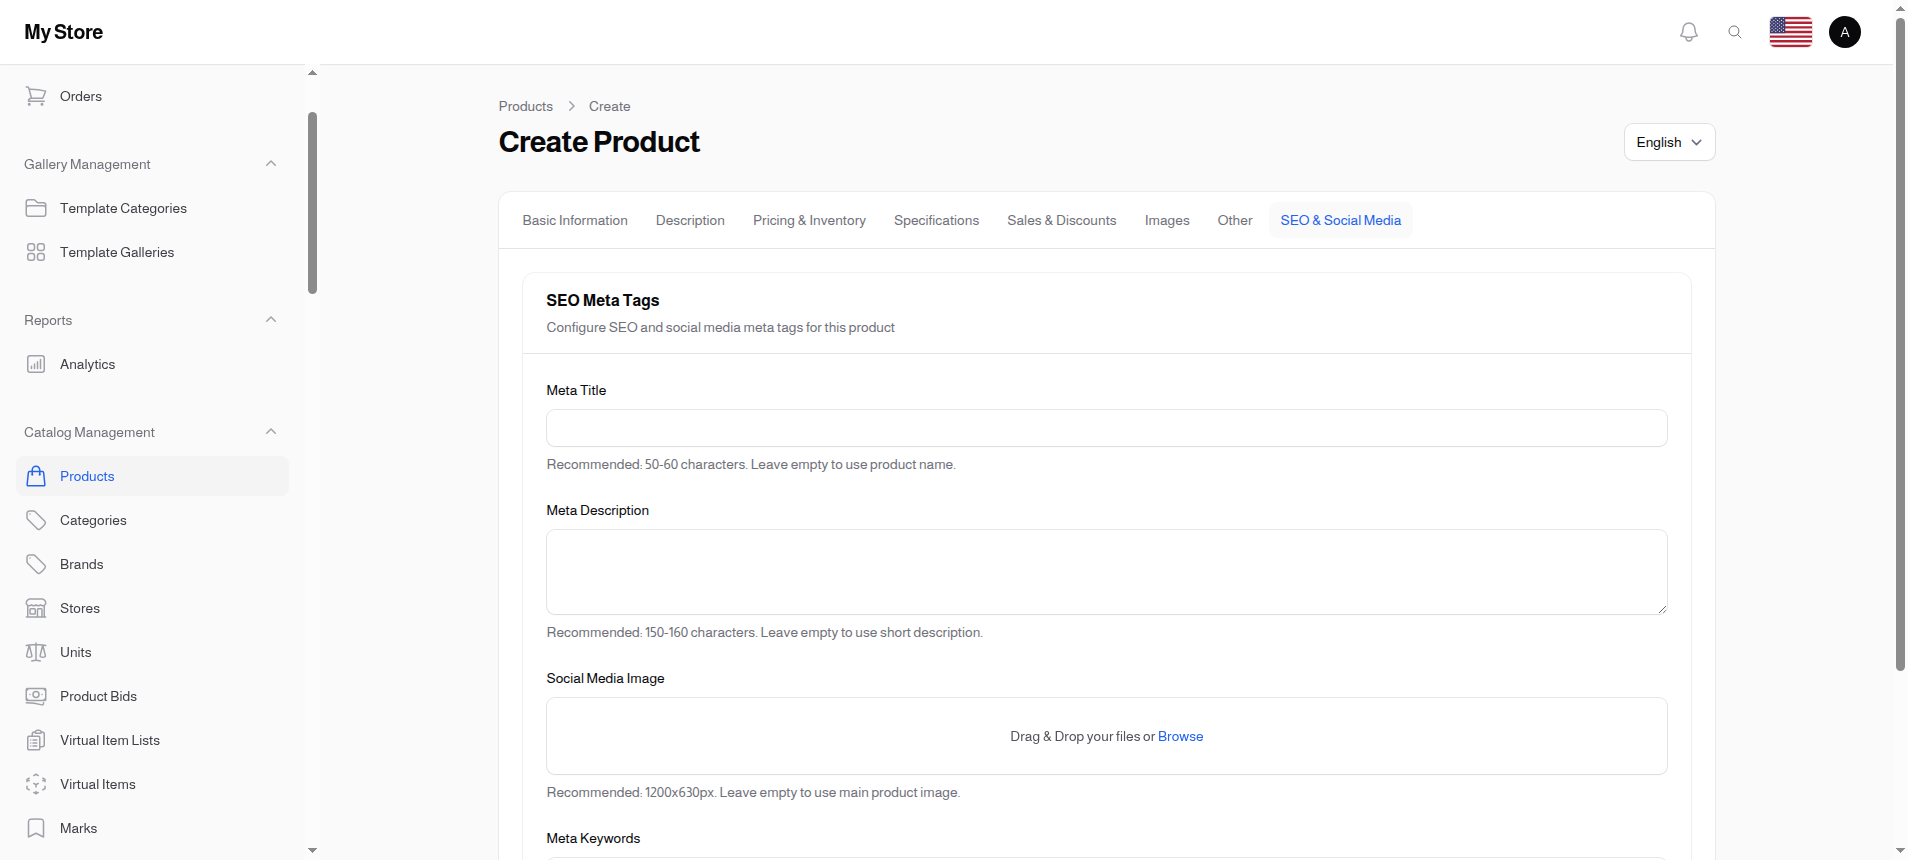
Task: Click into the Meta Title field
Action: [x=1106, y=428]
